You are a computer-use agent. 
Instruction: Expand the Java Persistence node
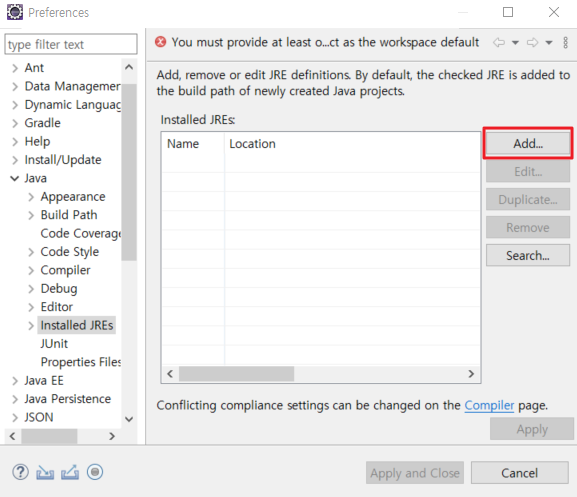click(15, 399)
